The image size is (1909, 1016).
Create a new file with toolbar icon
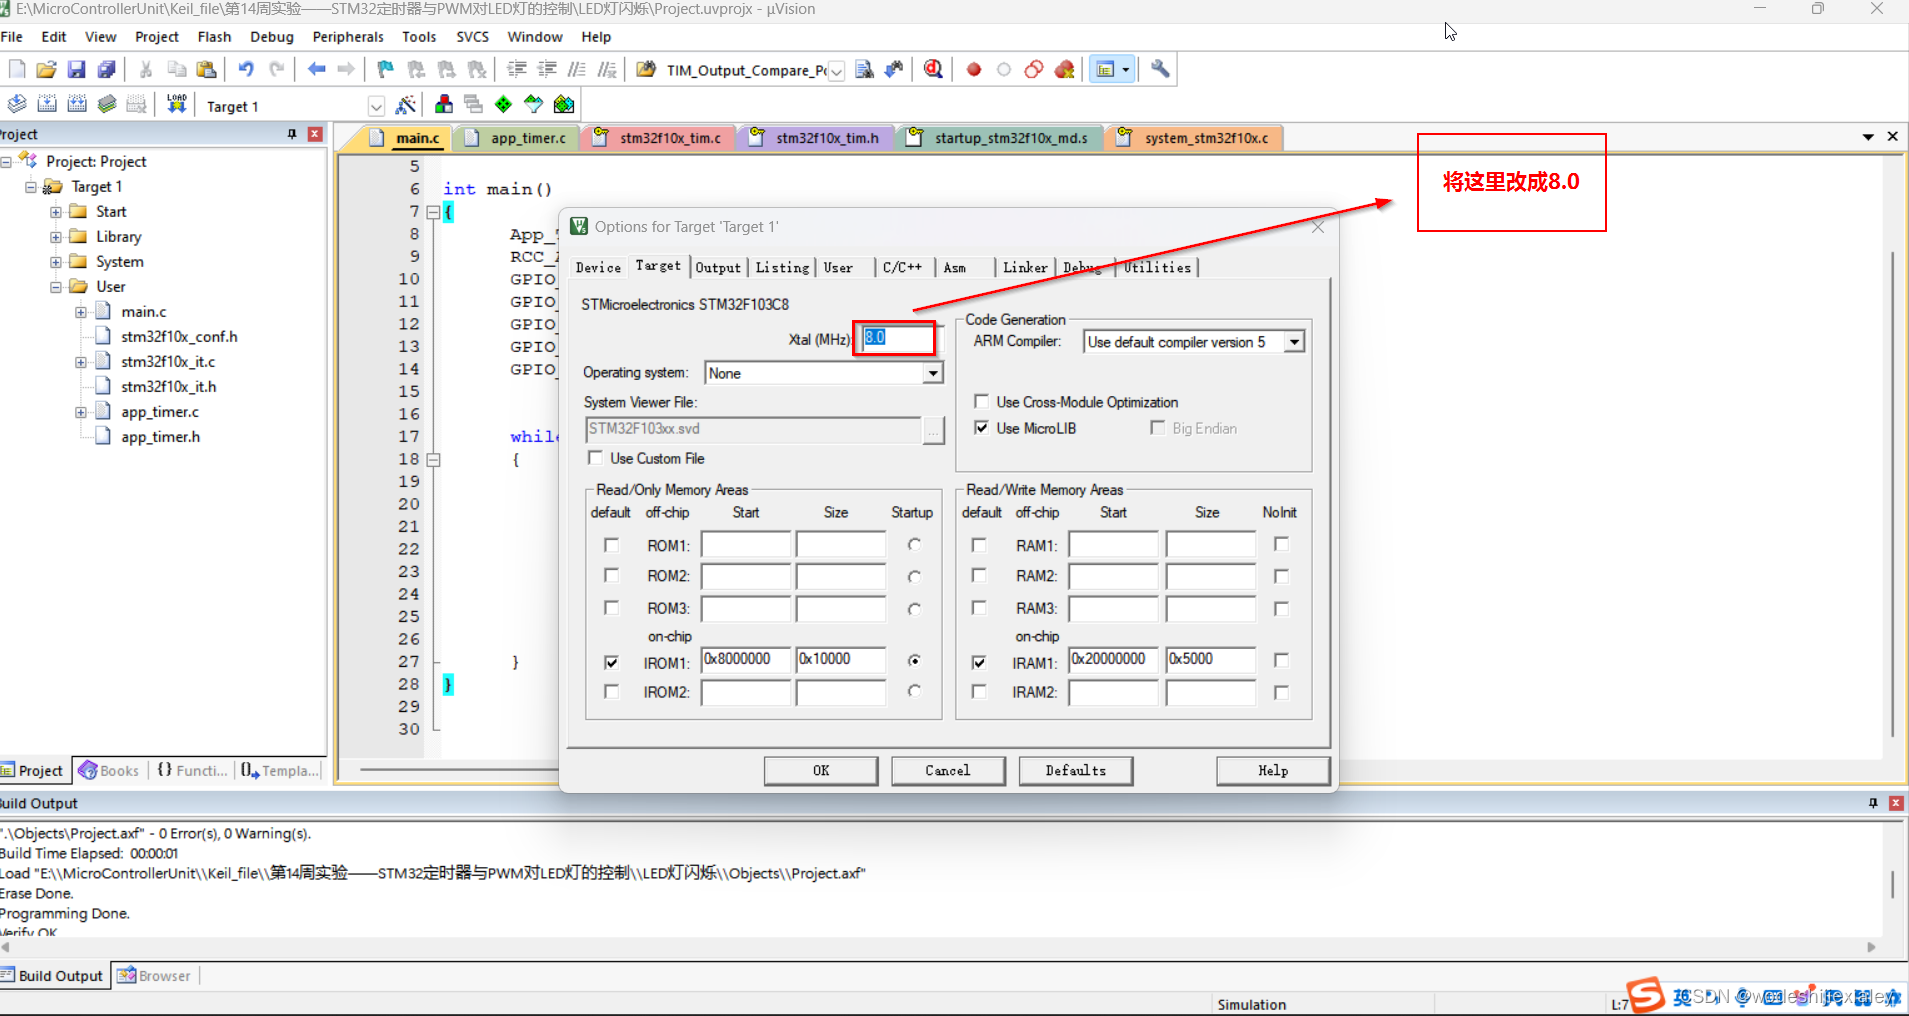[x=17, y=69]
